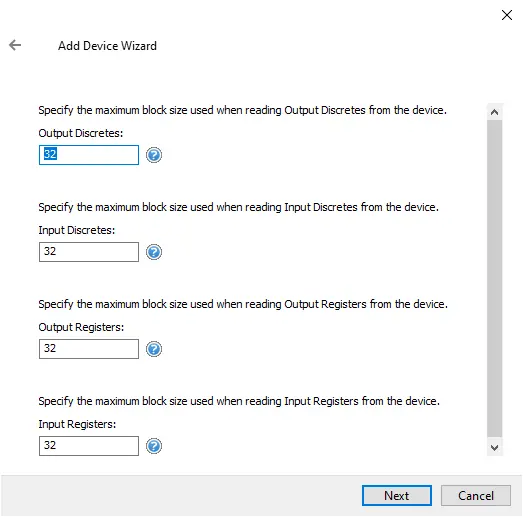523x517 pixels.
Task: Focus the Output Discretes input box
Action: coord(89,155)
